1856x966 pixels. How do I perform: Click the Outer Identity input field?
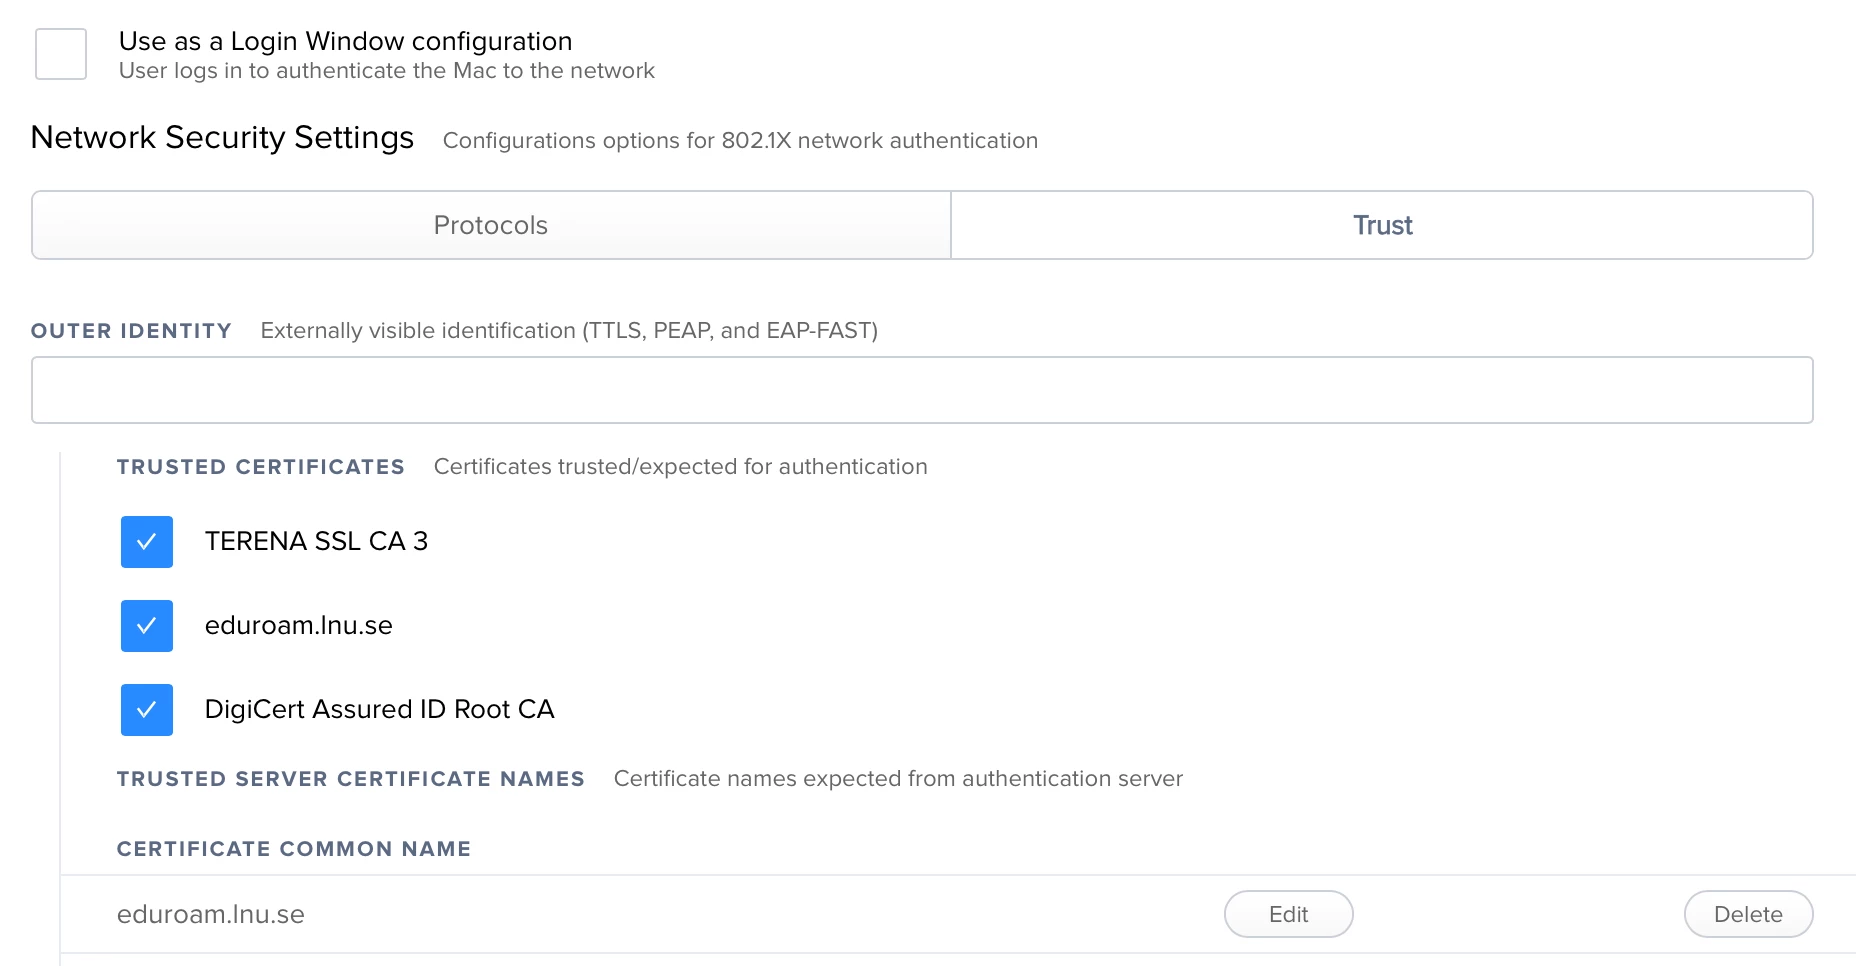pyautogui.click(x=922, y=390)
